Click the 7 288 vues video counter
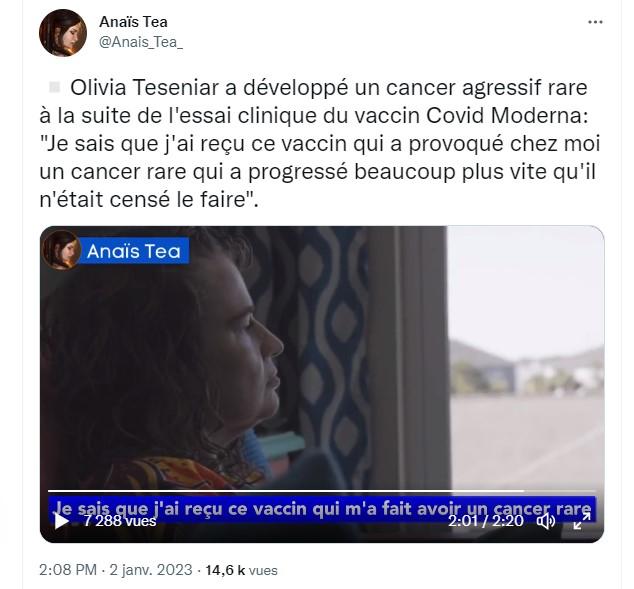The width and height of the screenshot is (634, 589). pyautogui.click(x=120, y=521)
